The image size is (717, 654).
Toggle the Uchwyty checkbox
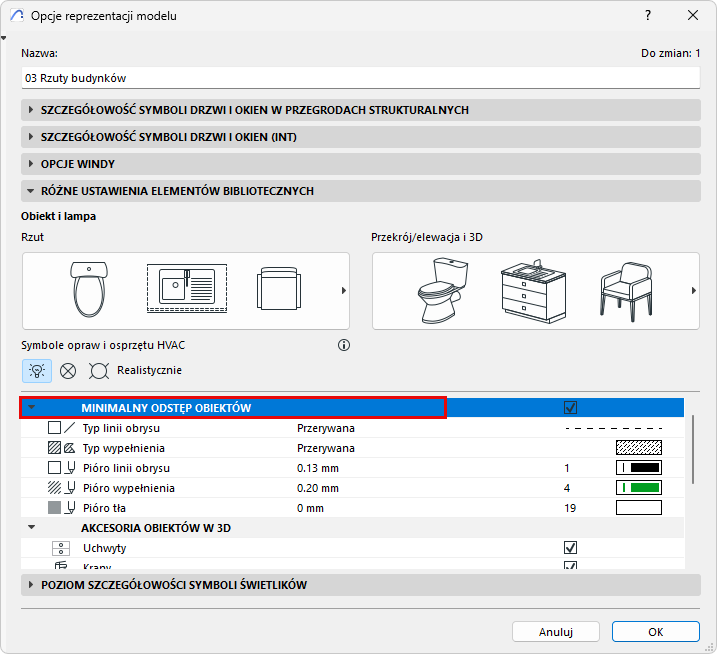(570, 547)
